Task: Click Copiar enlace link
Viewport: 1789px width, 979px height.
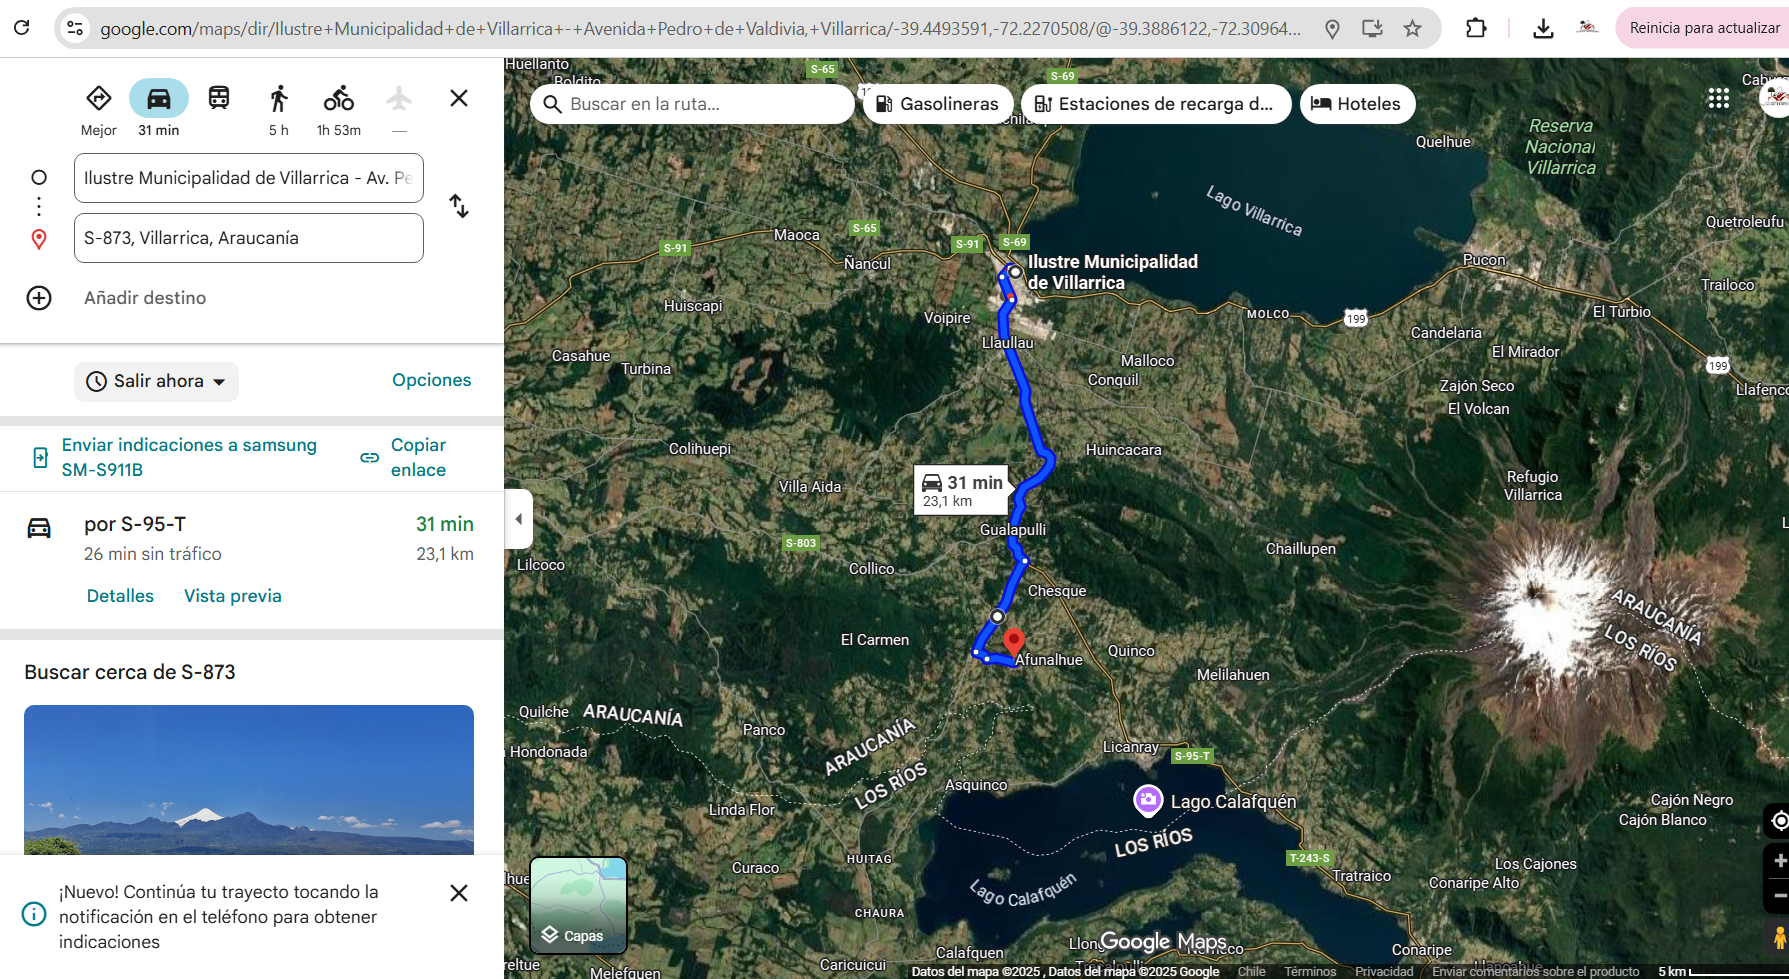Action: click(417, 457)
